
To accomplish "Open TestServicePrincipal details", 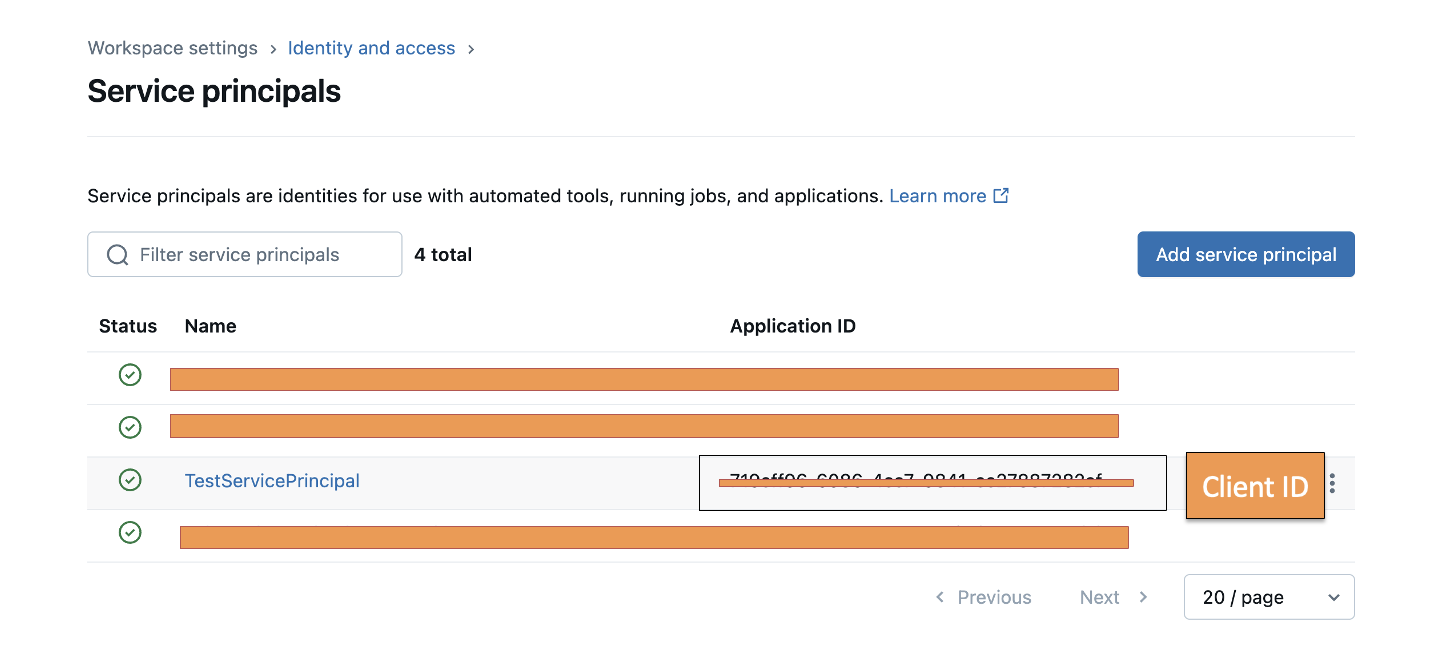I will click(272, 480).
